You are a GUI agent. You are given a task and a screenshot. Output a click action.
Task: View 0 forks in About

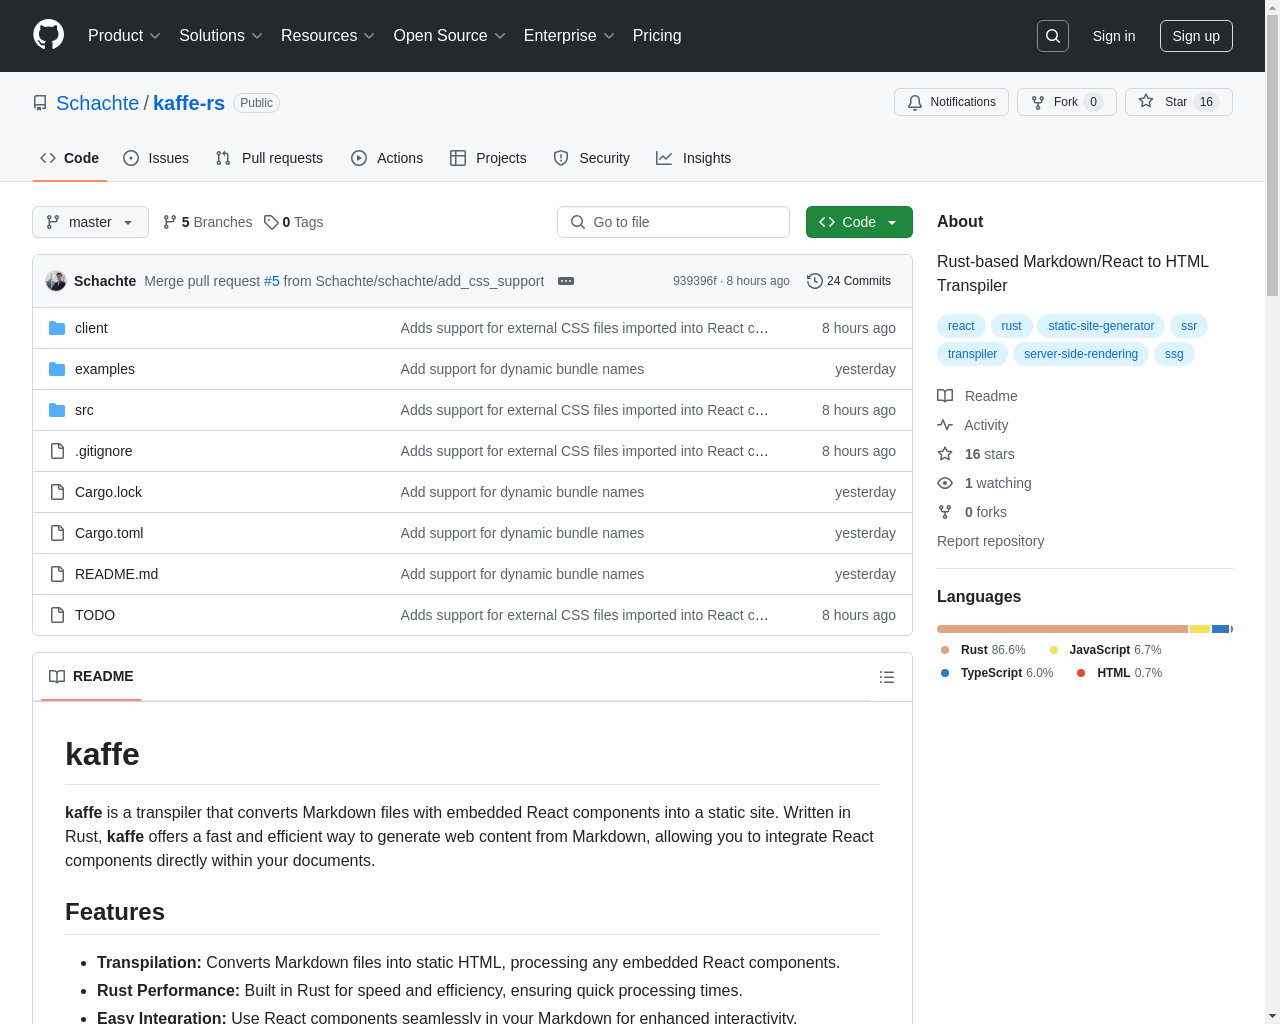point(972,512)
